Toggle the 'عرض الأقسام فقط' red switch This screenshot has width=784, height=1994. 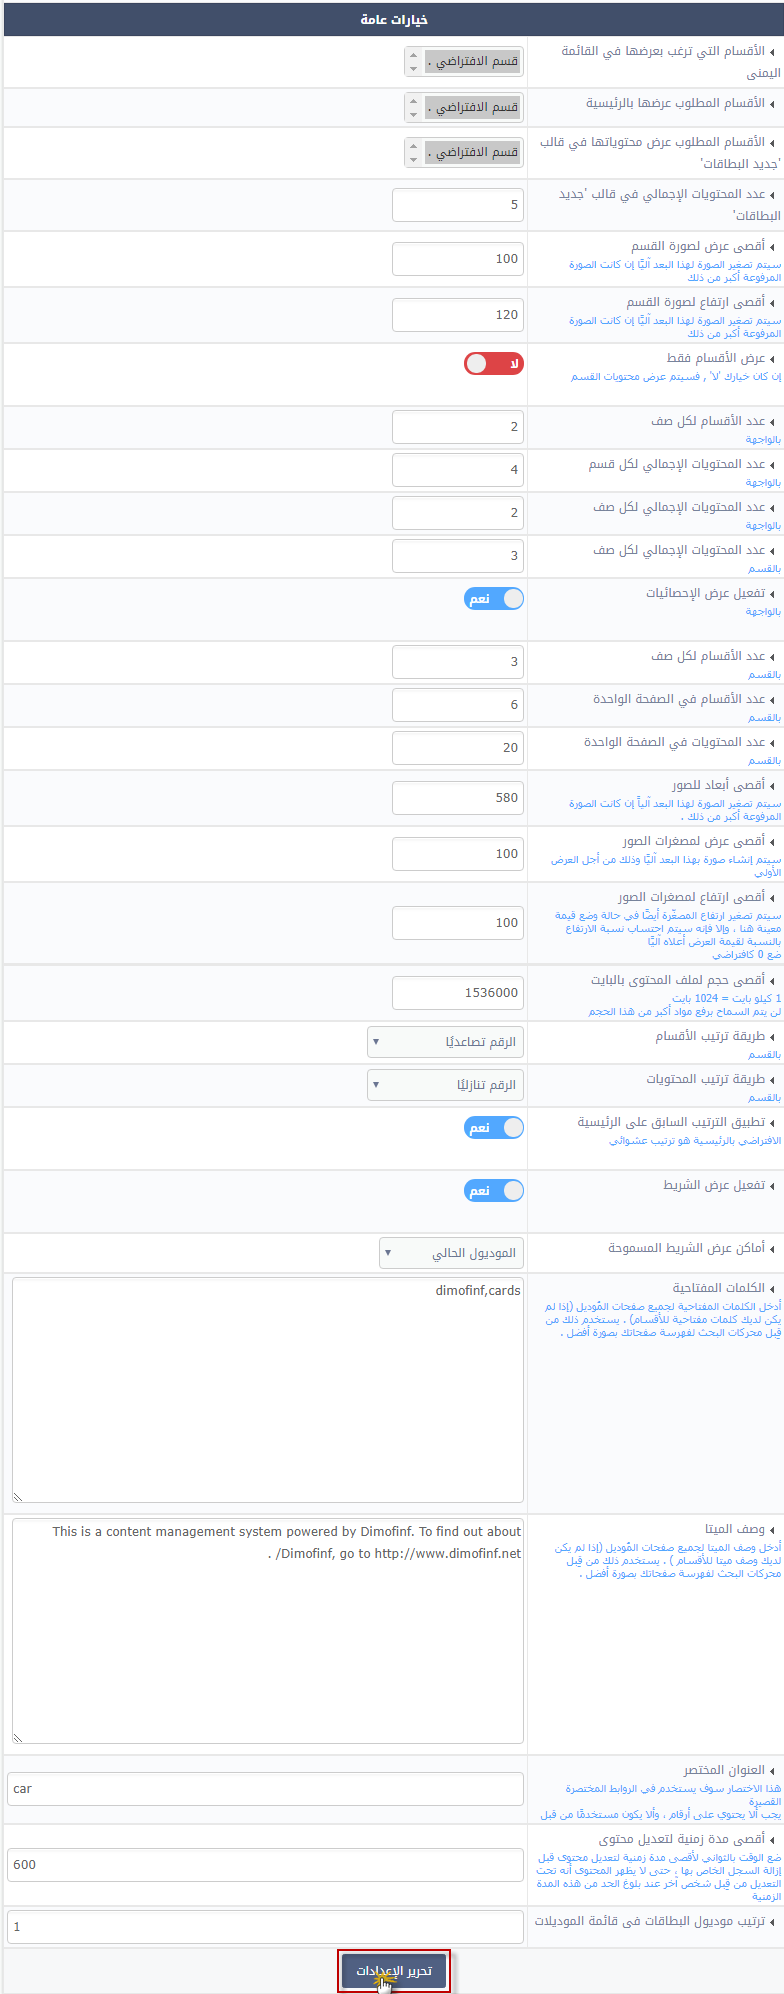494,364
